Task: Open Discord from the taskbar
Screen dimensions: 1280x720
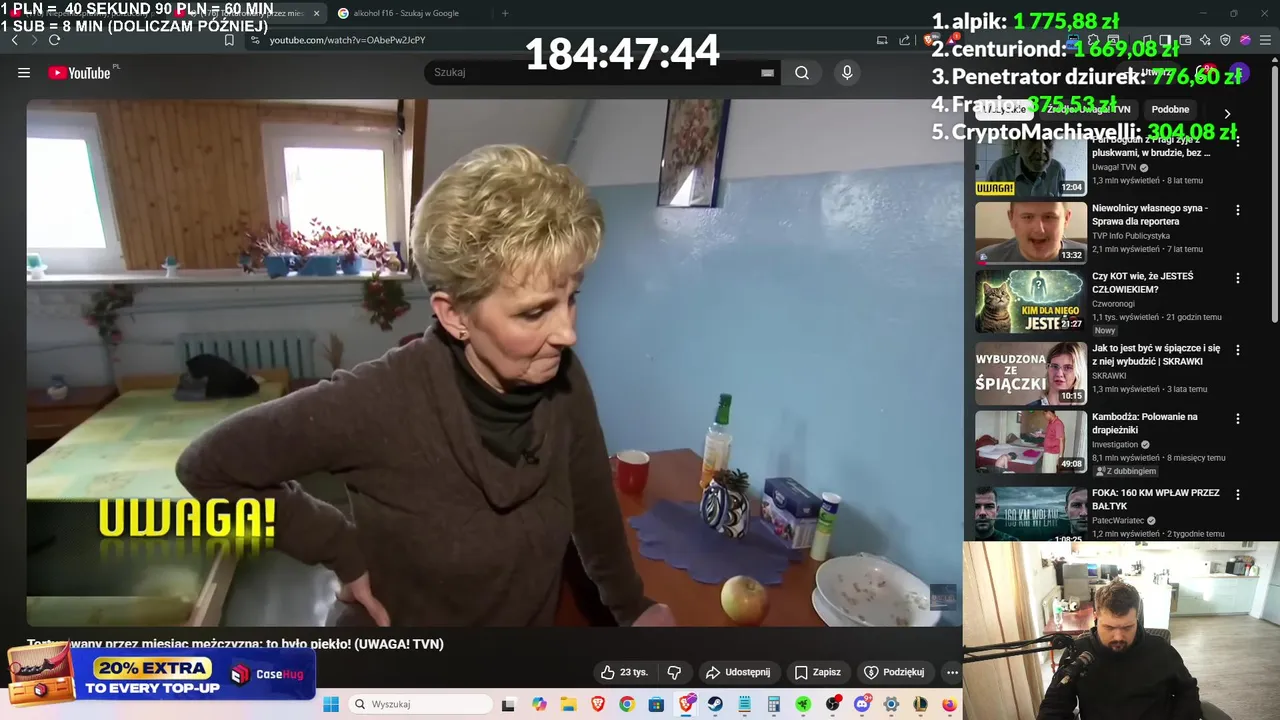Action: click(x=862, y=705)
